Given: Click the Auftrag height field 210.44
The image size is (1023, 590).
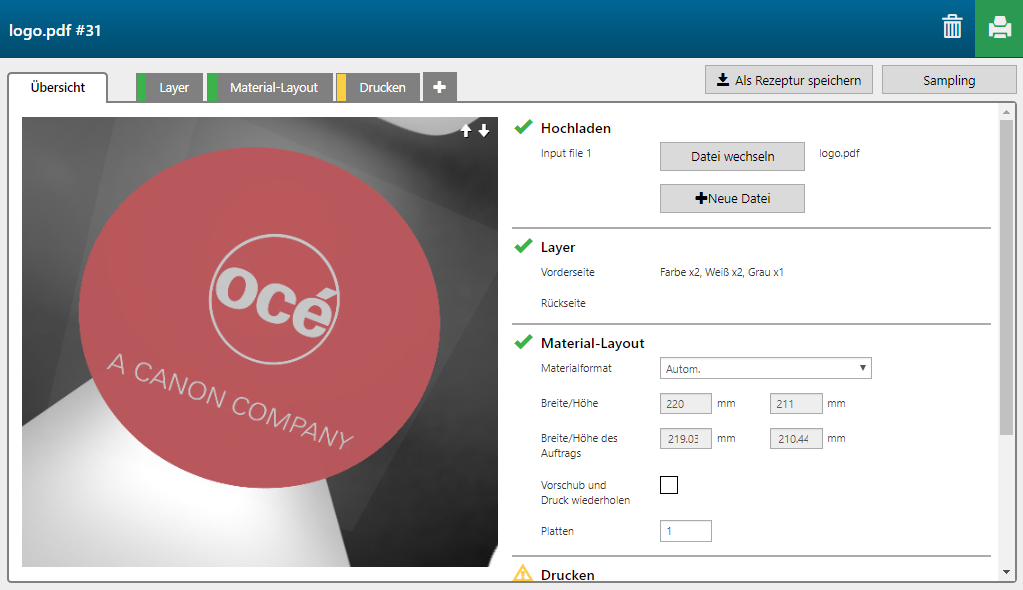Looking at the screenshot, I should coord(796,439).
